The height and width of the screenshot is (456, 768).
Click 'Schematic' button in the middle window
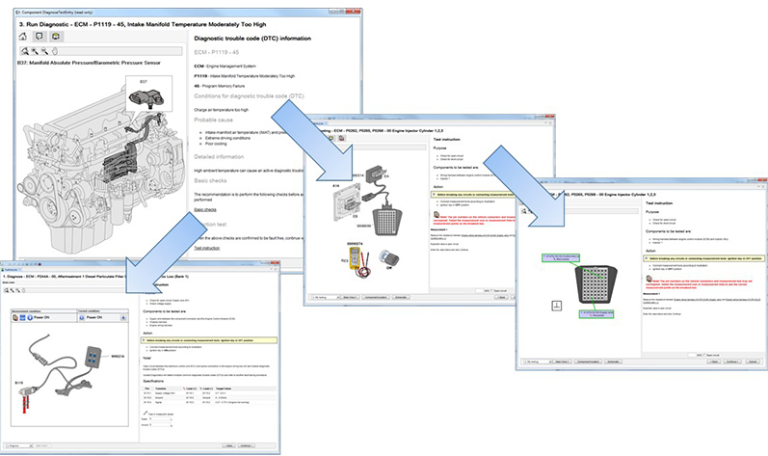coord(402,297)
